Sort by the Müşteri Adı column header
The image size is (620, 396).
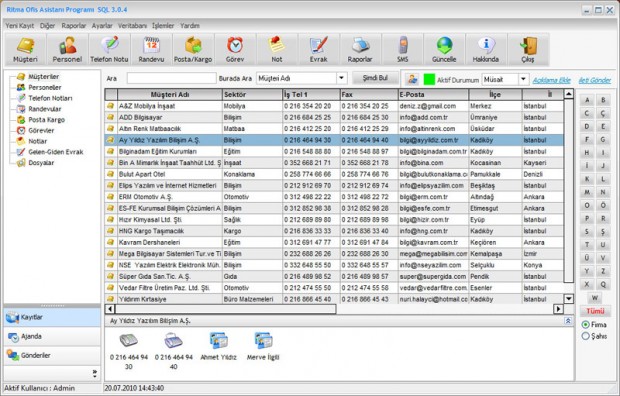pos(170,95)
